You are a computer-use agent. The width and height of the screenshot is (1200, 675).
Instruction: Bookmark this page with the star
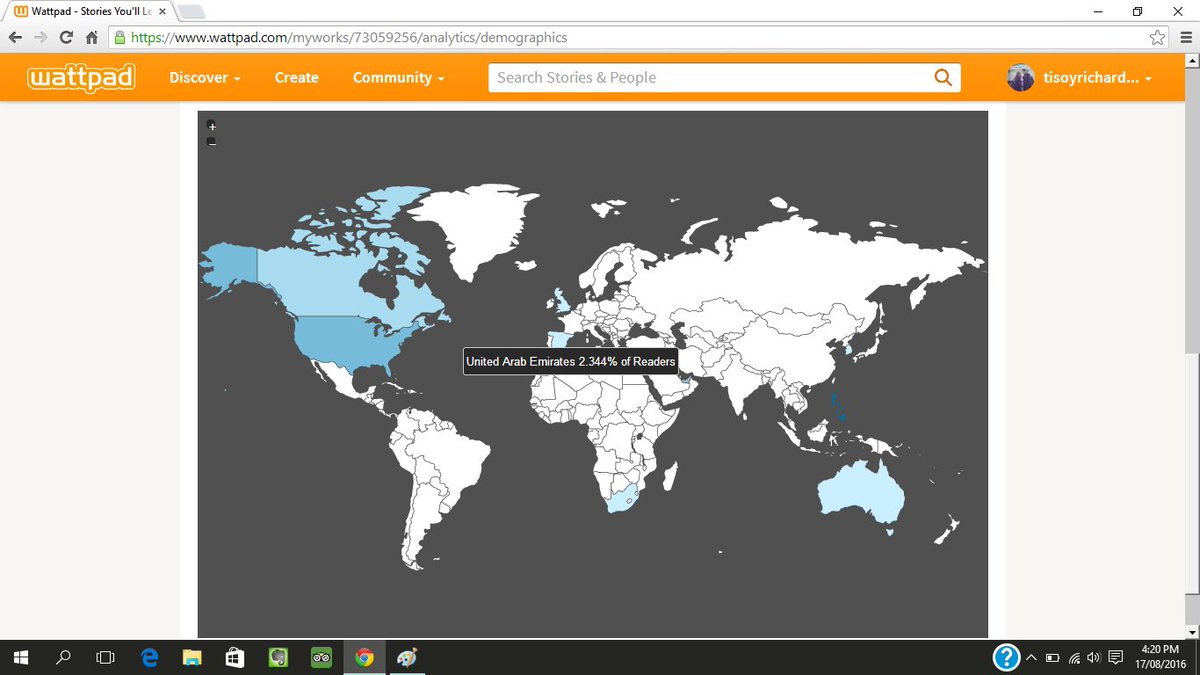(1157, 38)
